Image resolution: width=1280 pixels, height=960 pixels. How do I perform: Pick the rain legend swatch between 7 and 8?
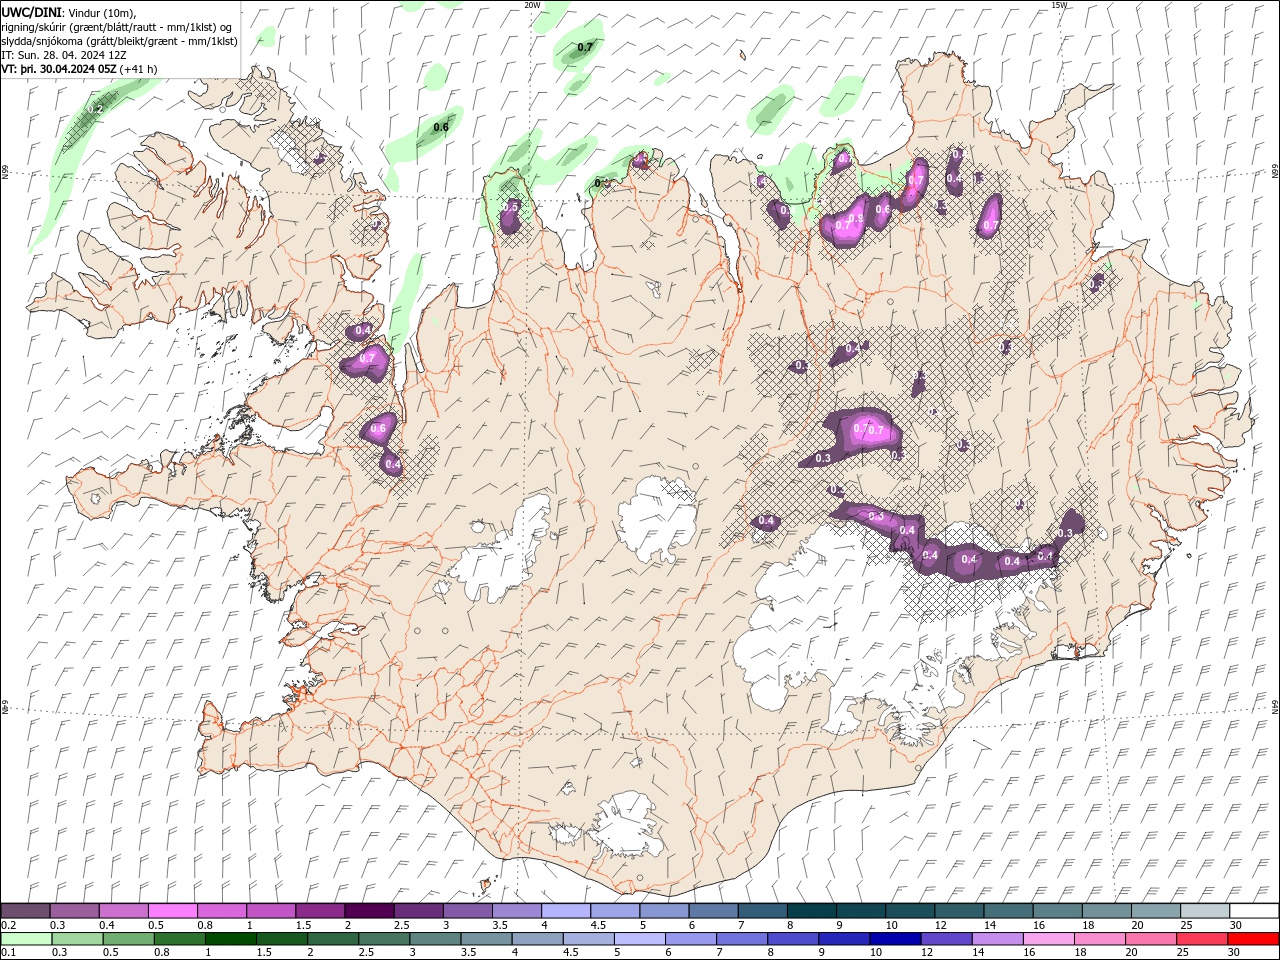coord(742,939)
